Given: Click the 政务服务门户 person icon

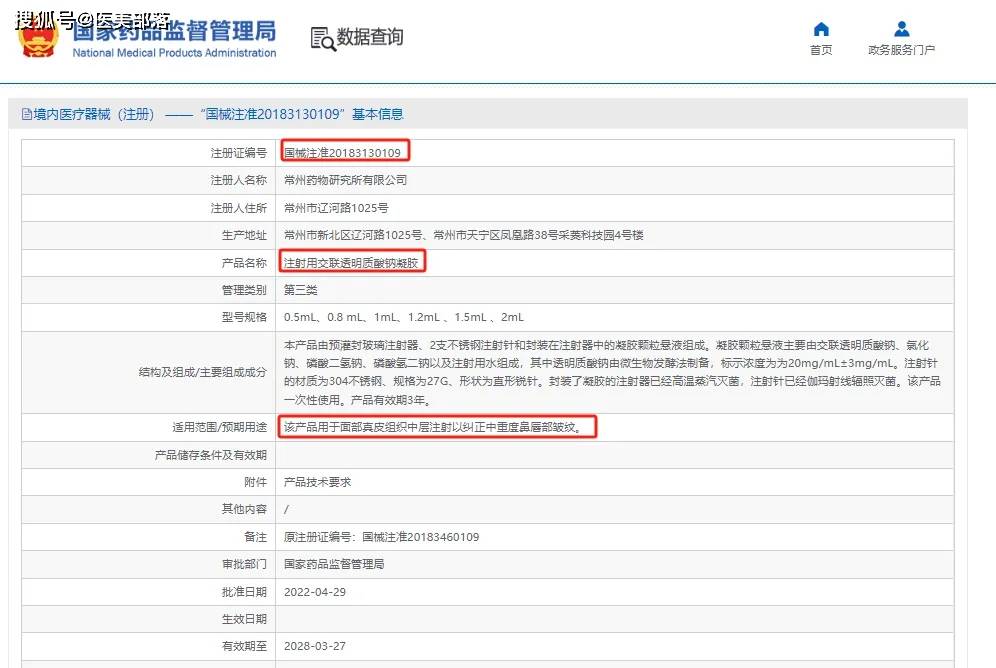Looking at the screenshot, I should click(x=901, y=29).
